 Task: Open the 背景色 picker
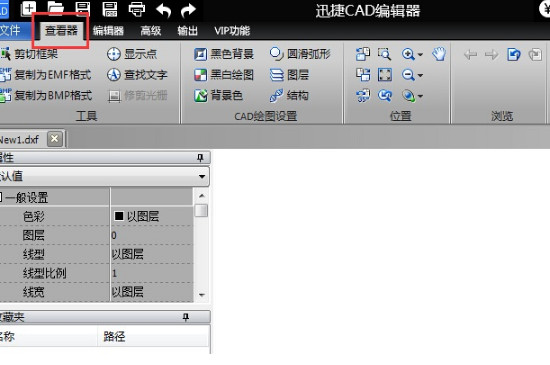click(218, 95)
